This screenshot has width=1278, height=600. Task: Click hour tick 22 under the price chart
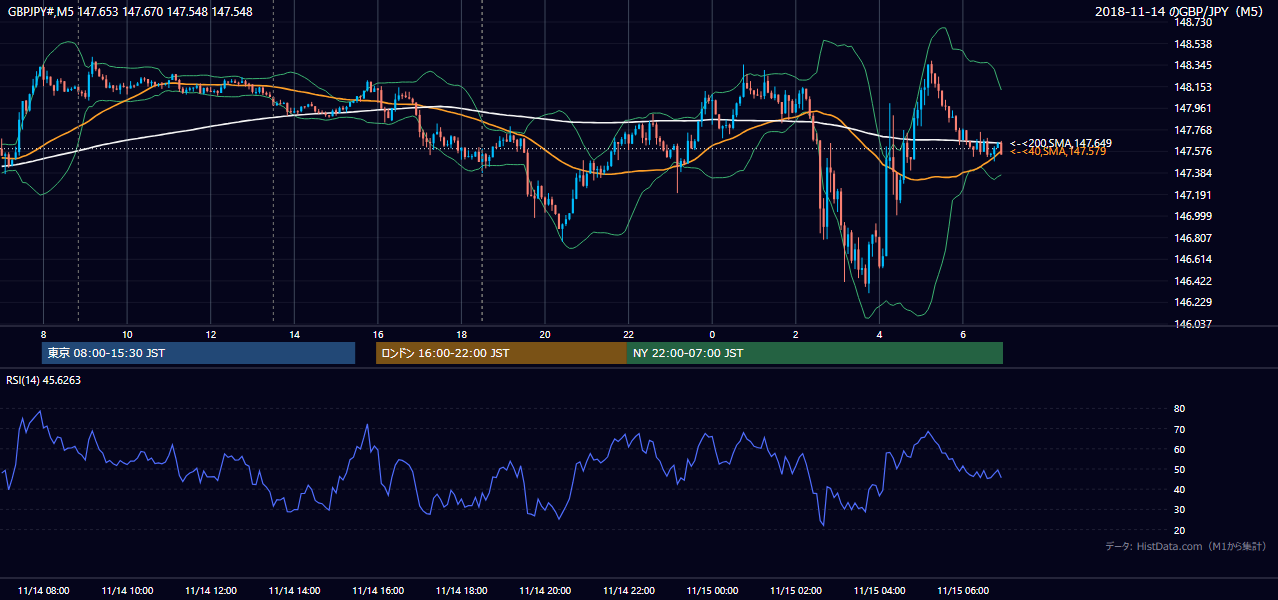[x=628, y=334]
